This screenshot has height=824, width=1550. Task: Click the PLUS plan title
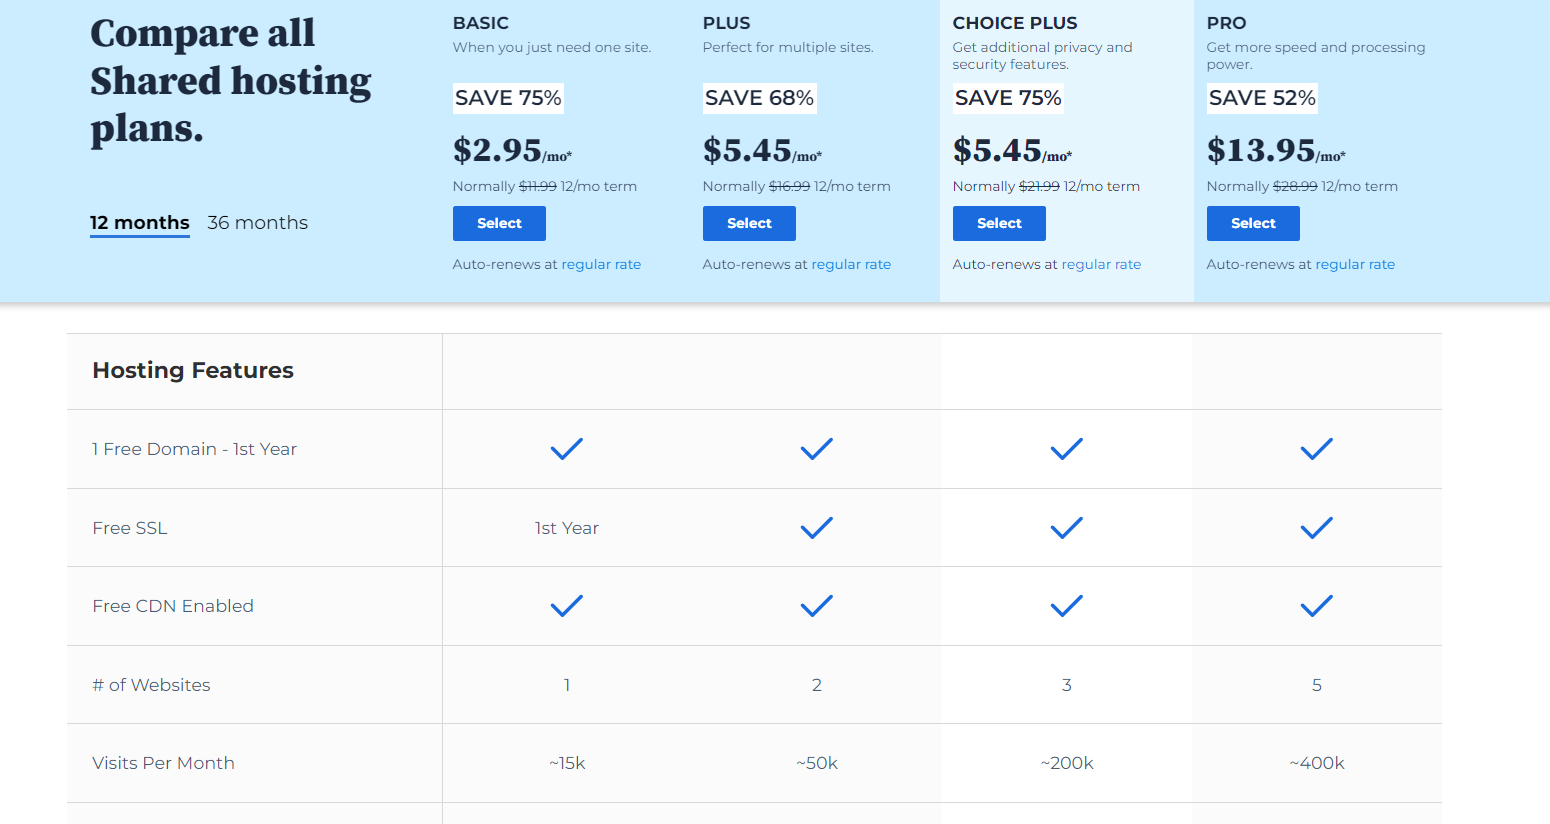727,23
